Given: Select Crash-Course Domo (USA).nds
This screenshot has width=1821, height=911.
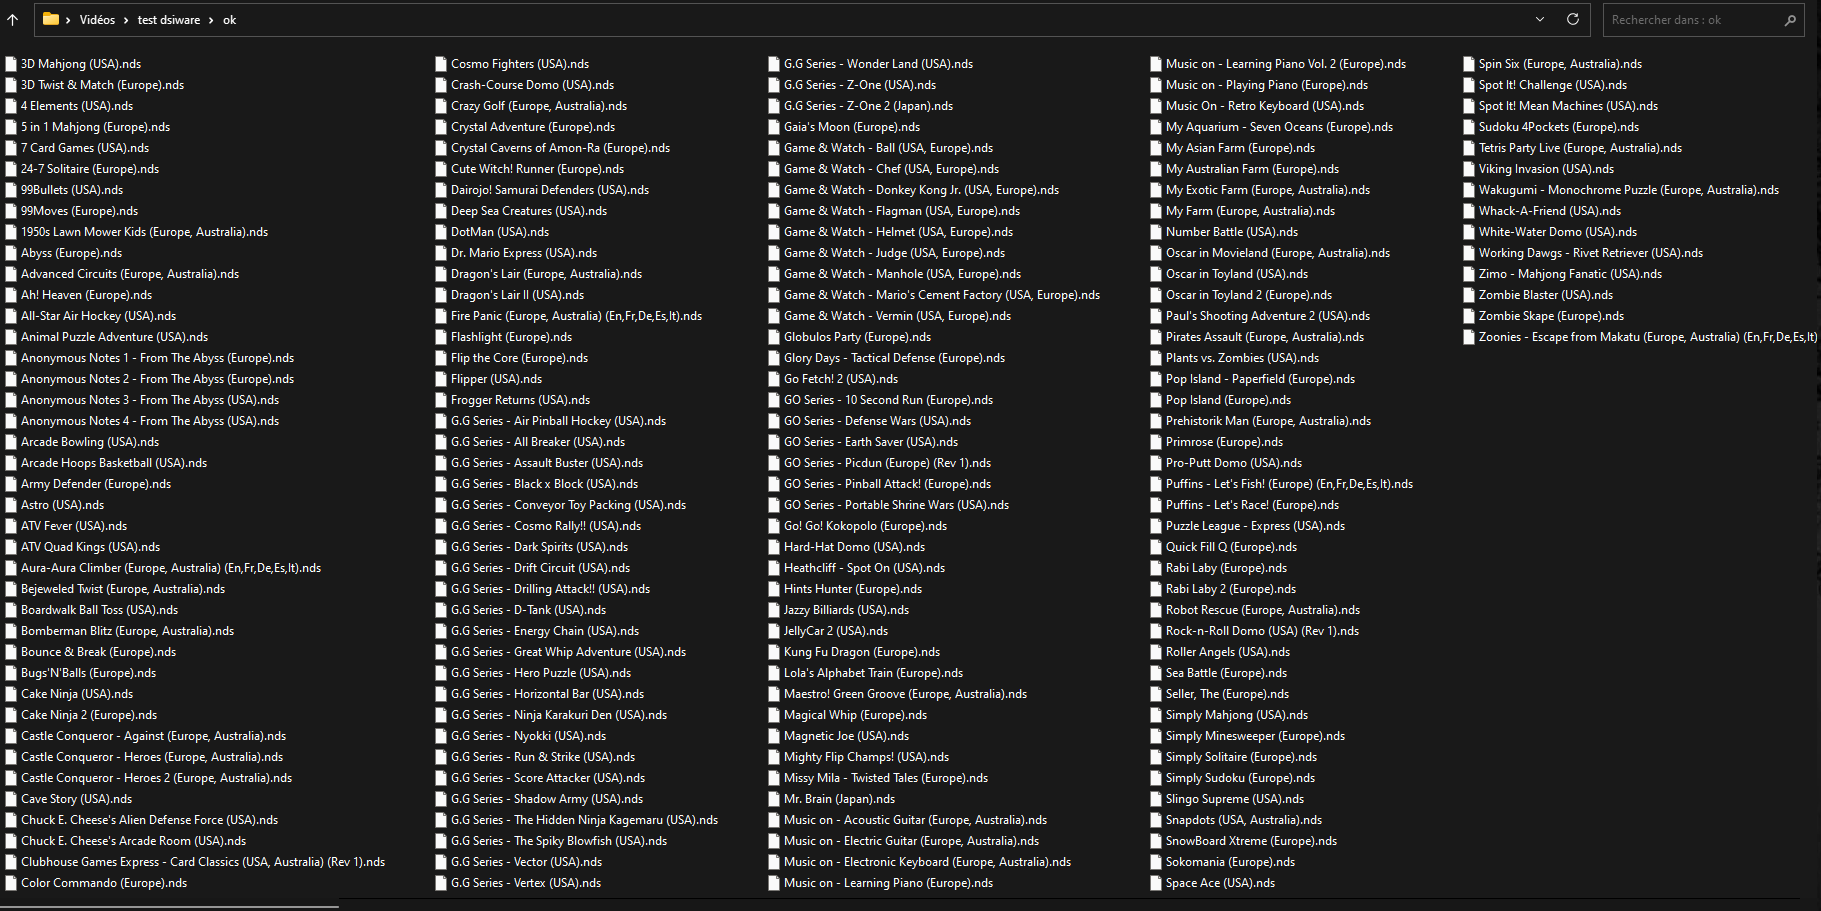Looking at the screenshot, I should point(533,85).
